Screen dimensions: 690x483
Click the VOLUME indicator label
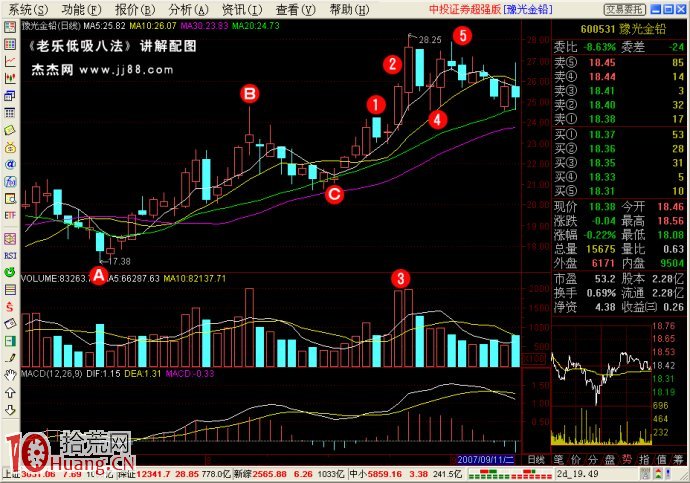(55, 278)
